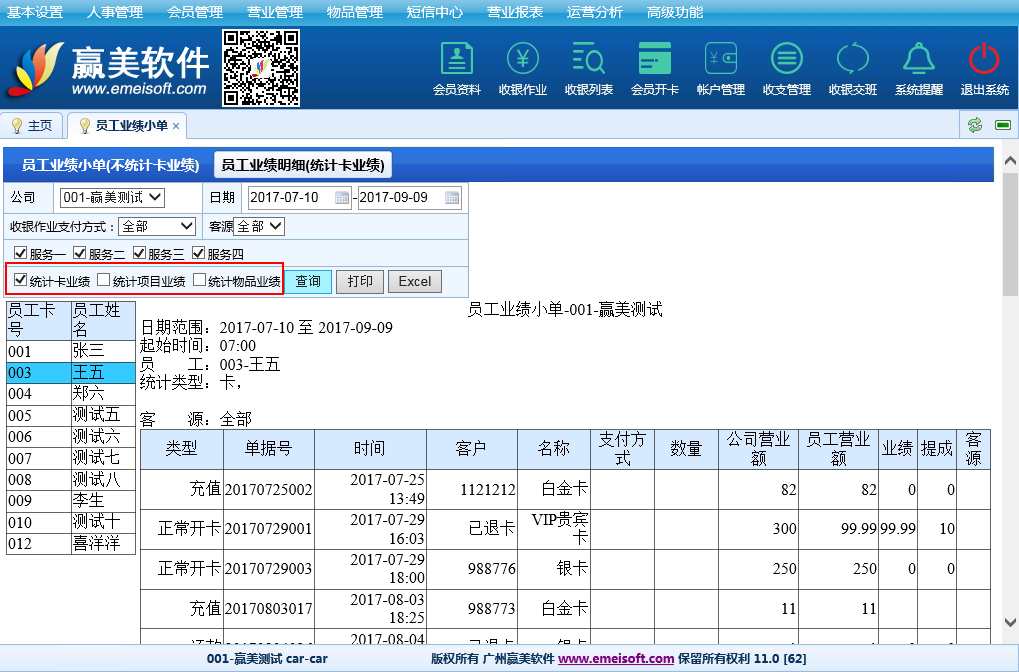Expand the 公司 dropdown showing 001-赢美测试
The height and width of the screenshot is (672, 1019).
[x=112, y=197]
